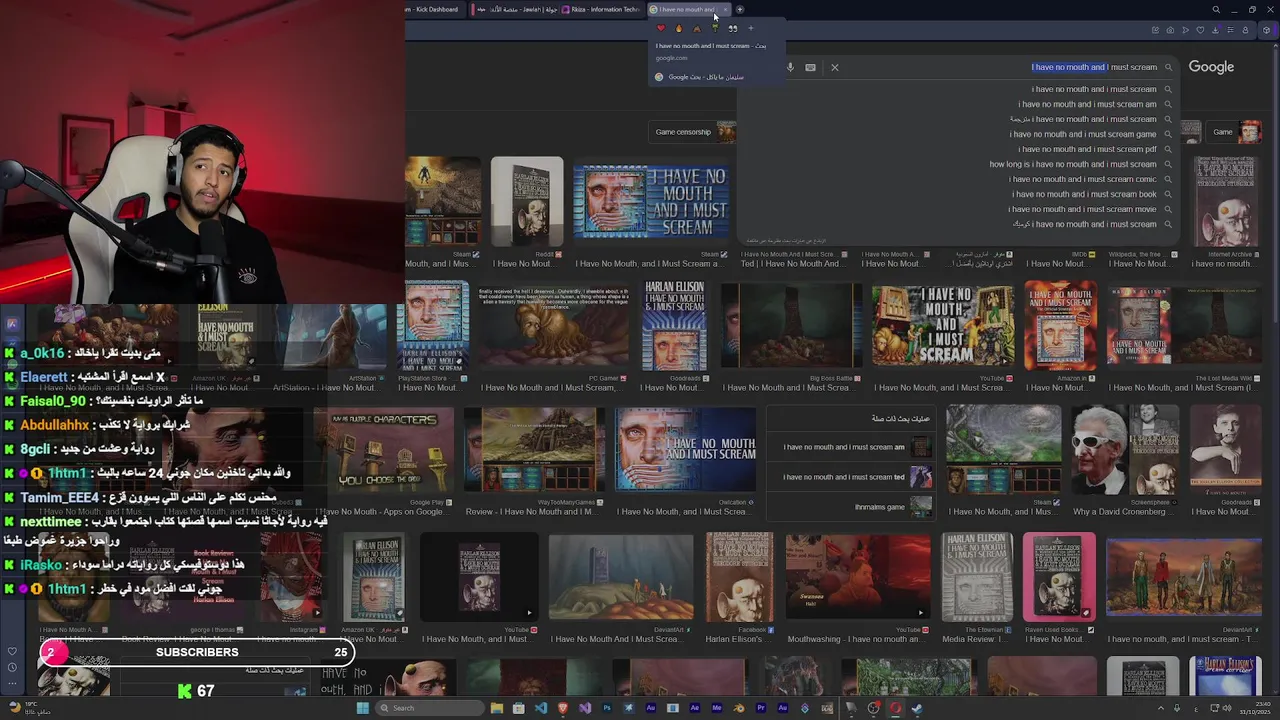This screenshot has width=1280, height=720.
Task: Click the edit page pencil icon in toolbar
Action: pos(1156,30)
